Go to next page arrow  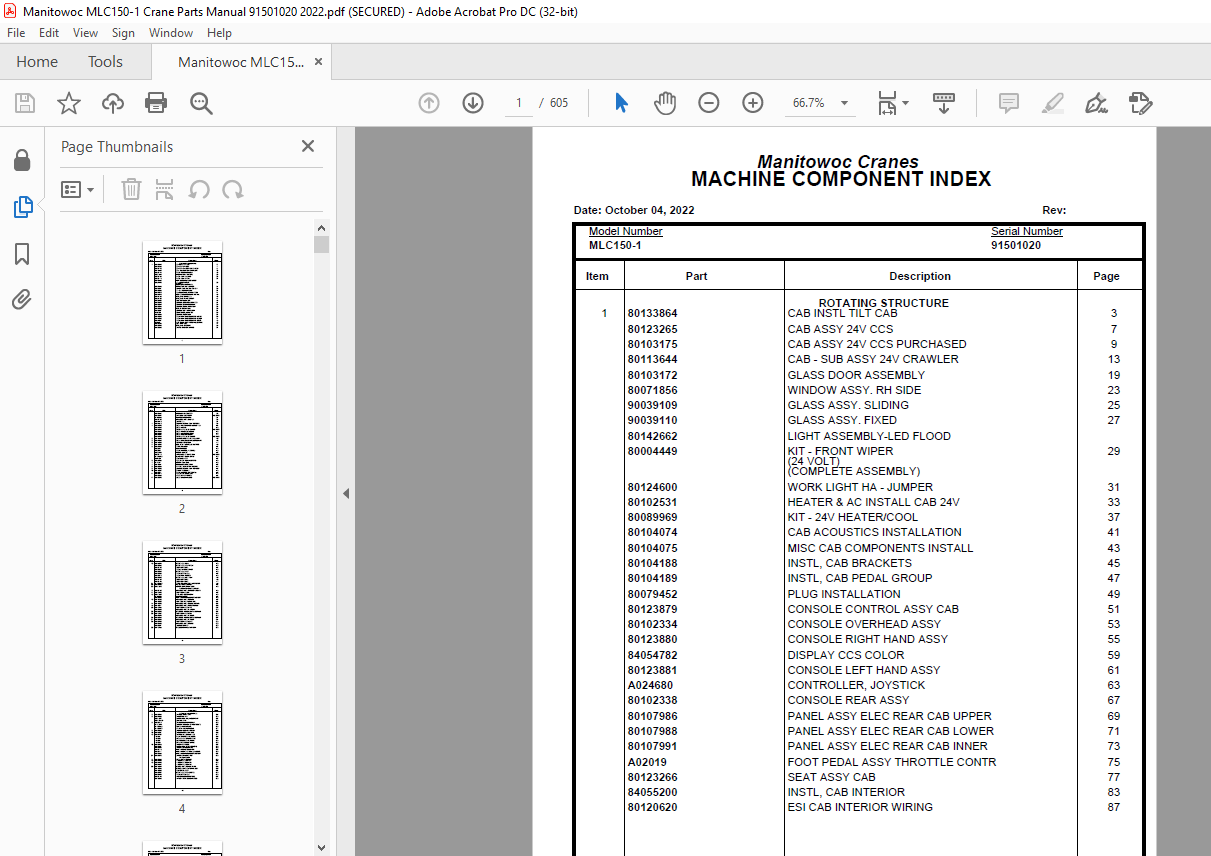[x=473, y=103]
